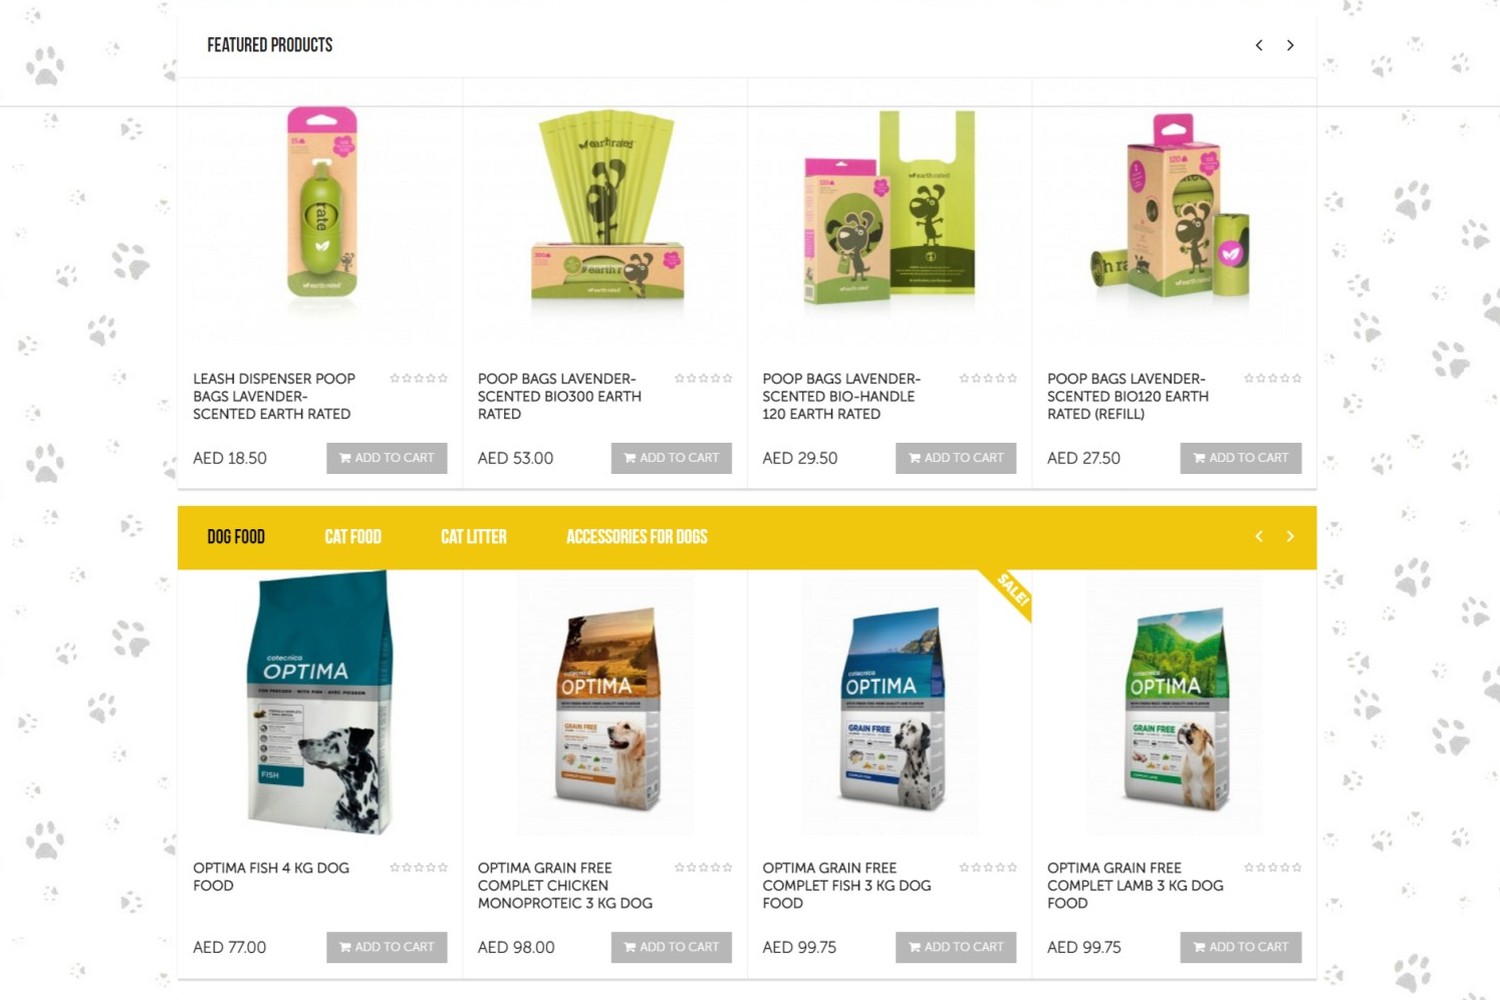Click star rating for Poop Bags BIO300
The width and height of the screenshot is (1500, 1000).
pos(704,378)
